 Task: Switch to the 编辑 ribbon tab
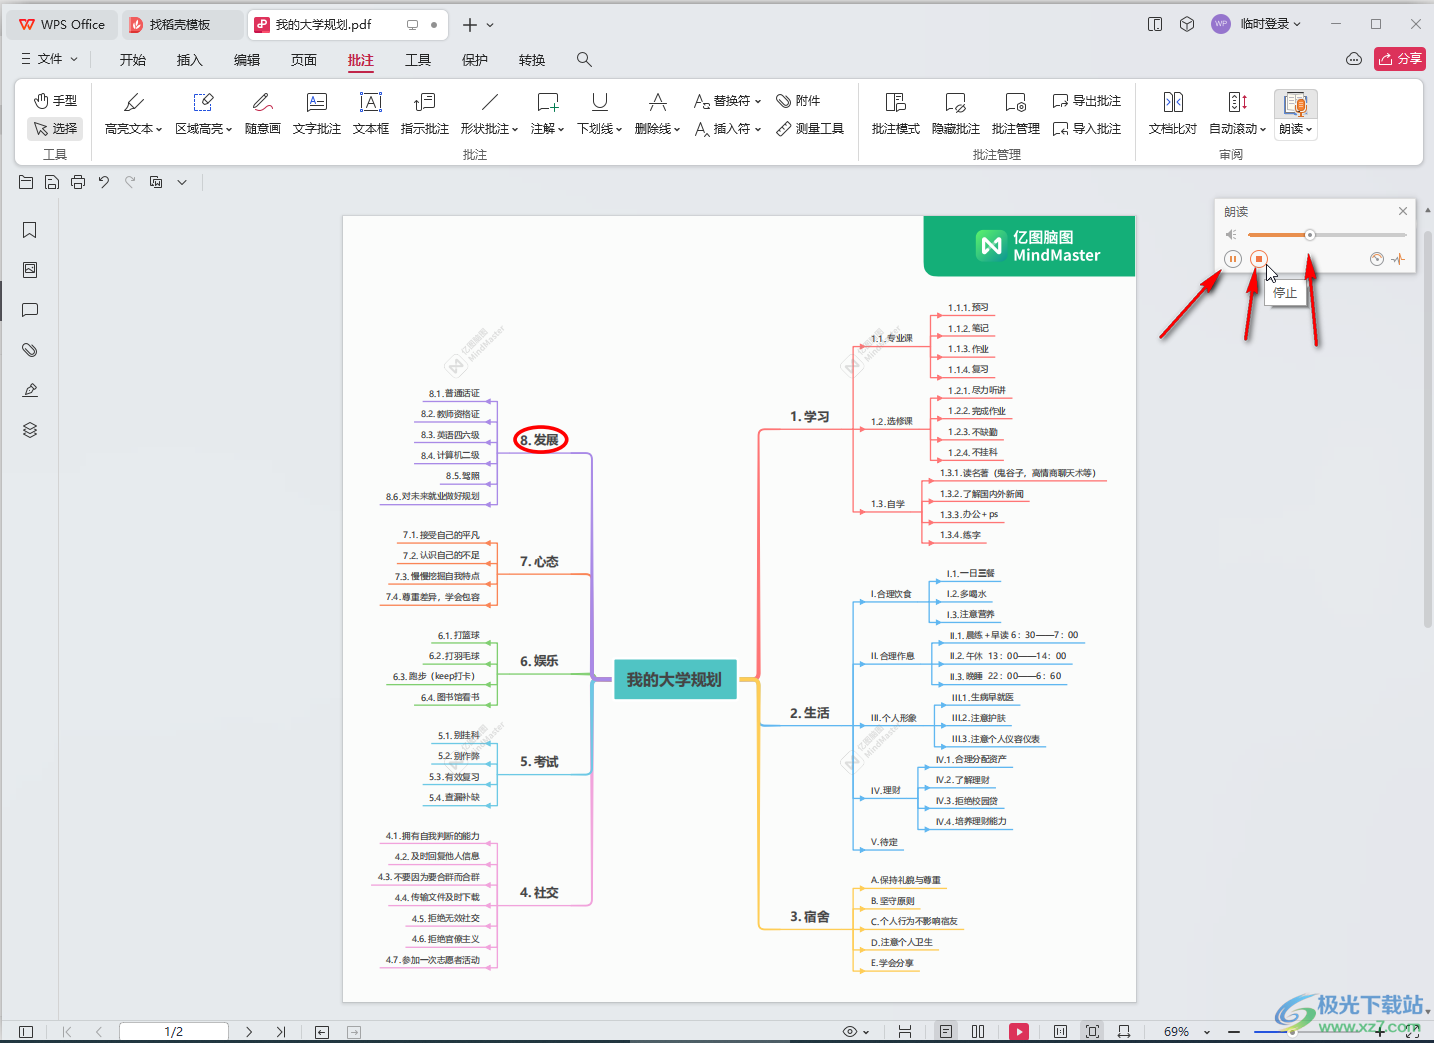(247, 60)
